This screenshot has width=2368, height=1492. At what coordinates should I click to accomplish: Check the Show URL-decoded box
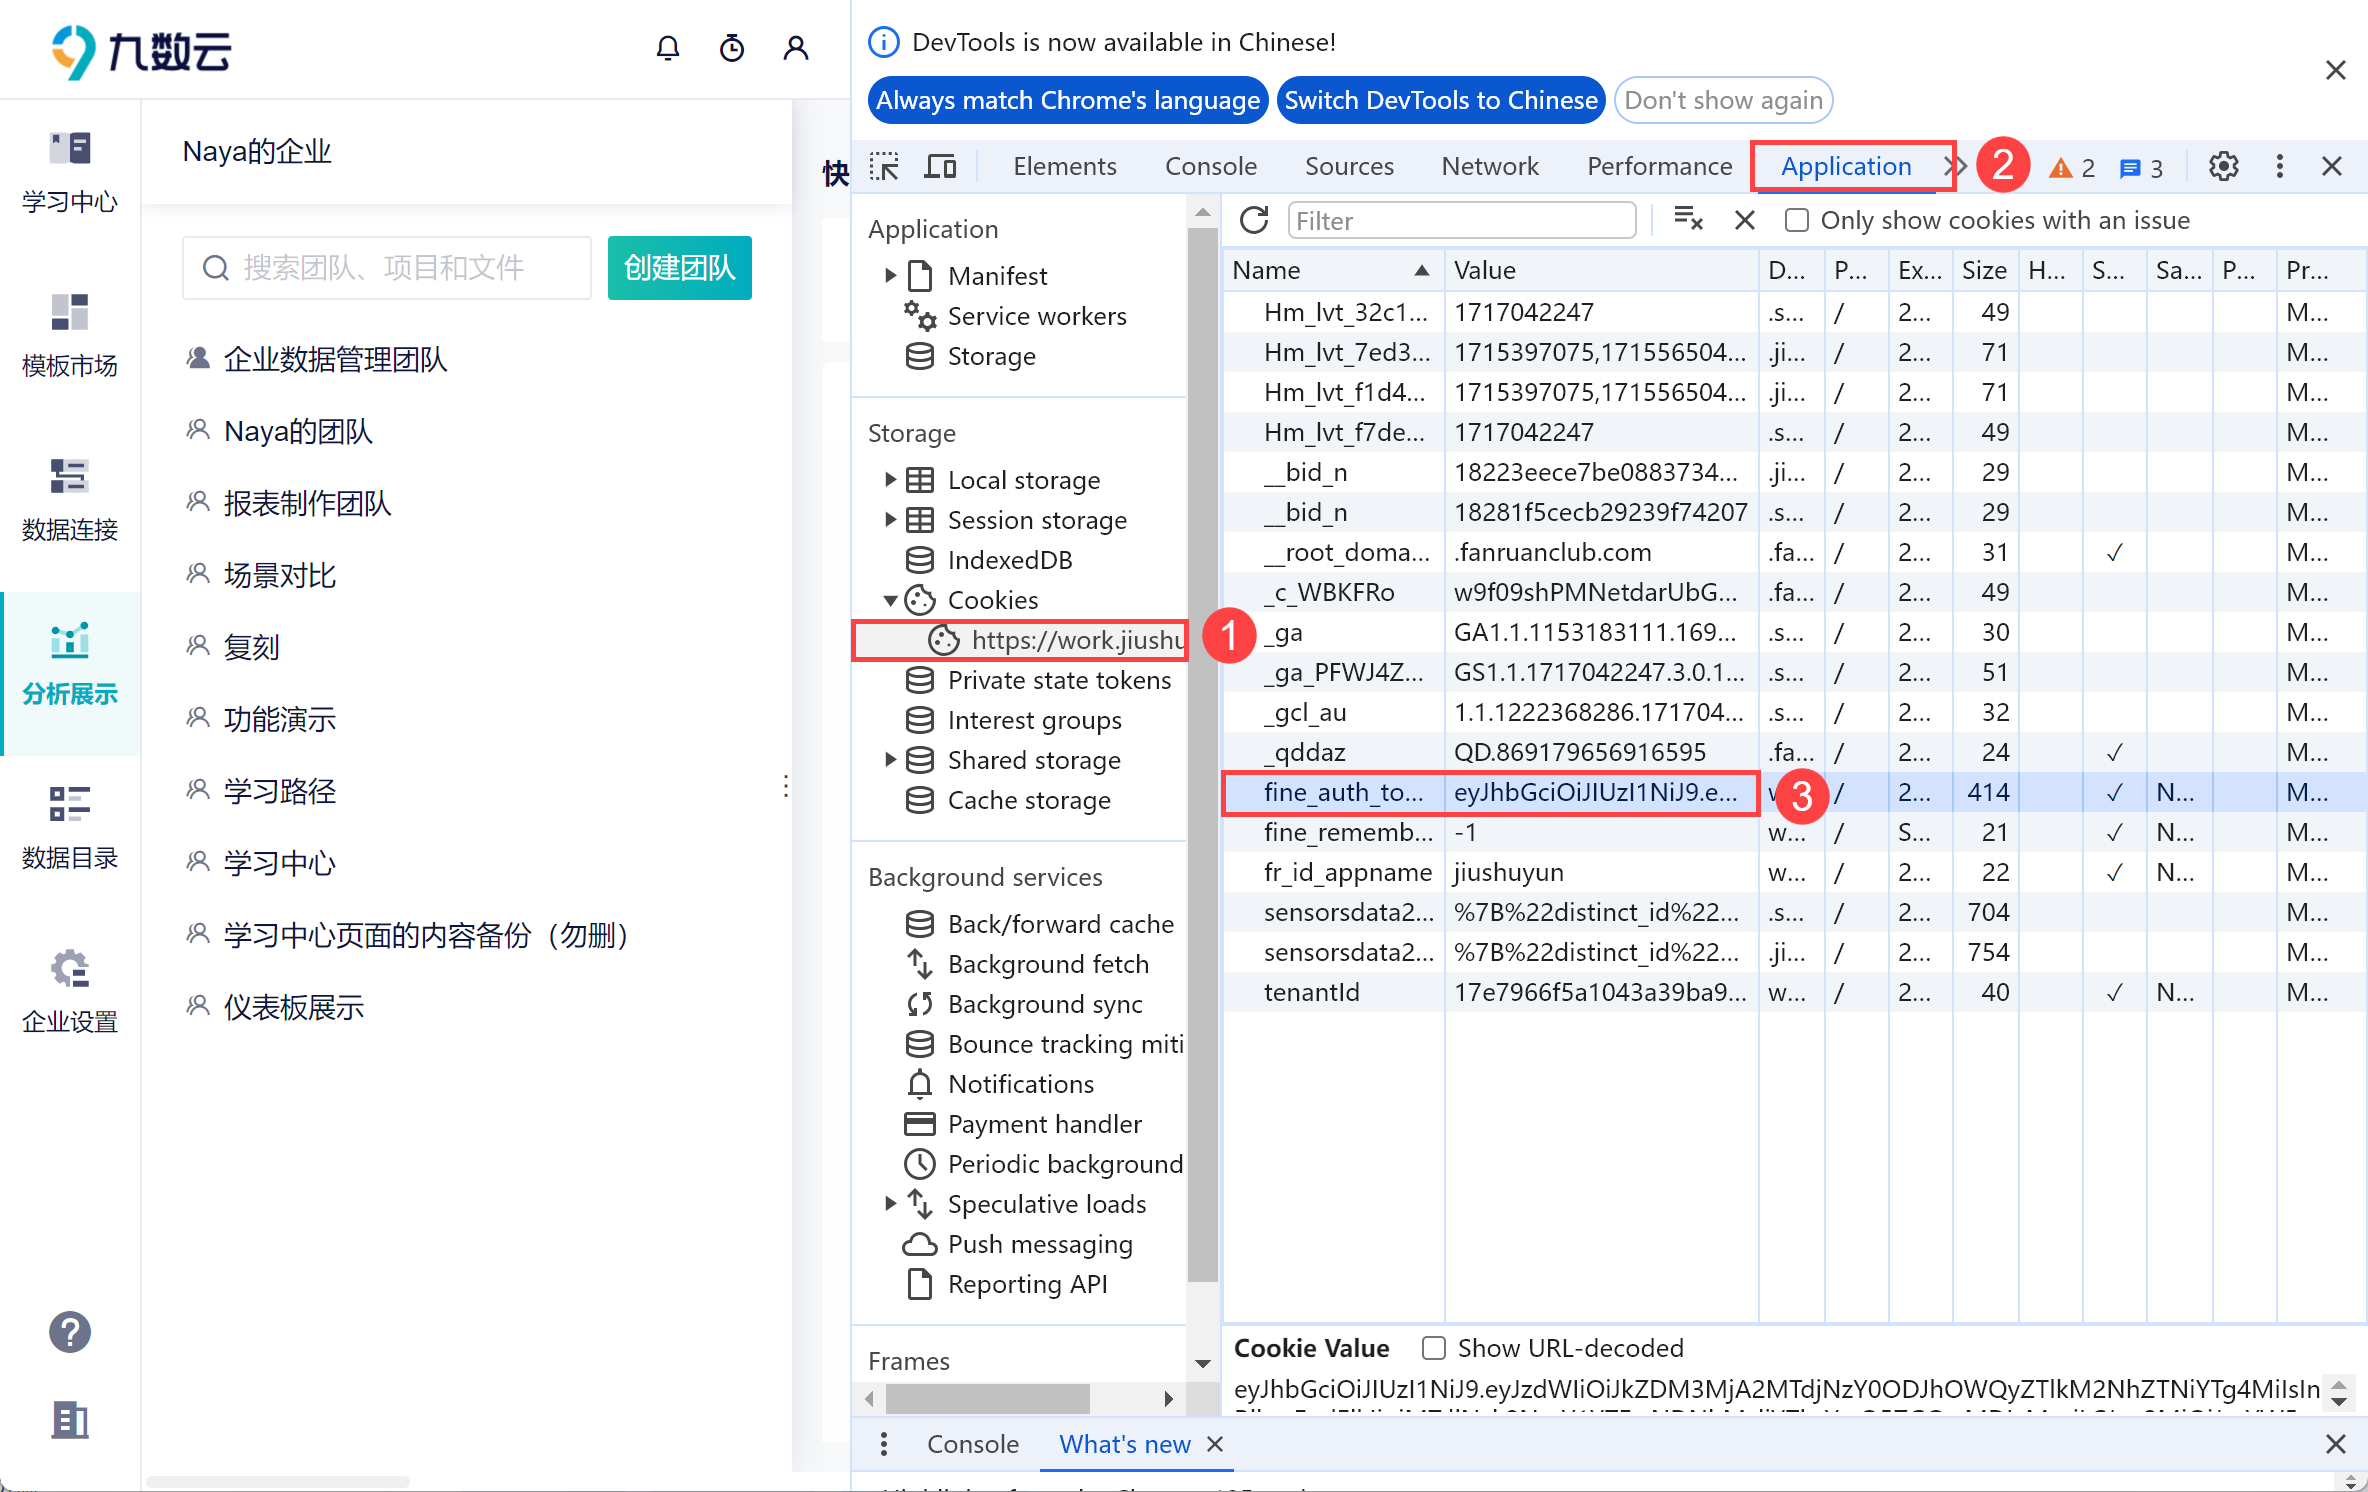point(1433,1348)
